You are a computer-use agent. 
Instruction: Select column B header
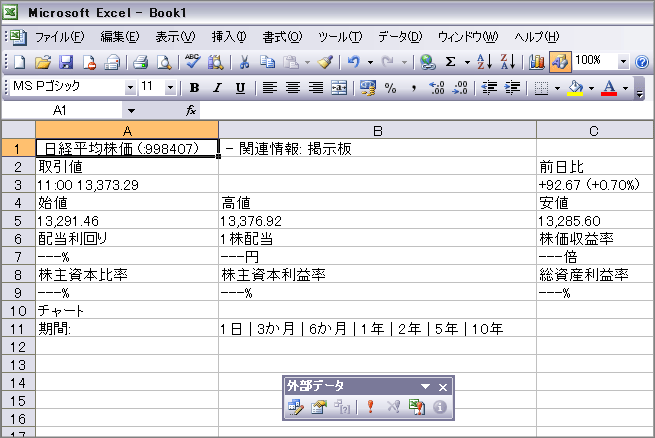(377, 131)
